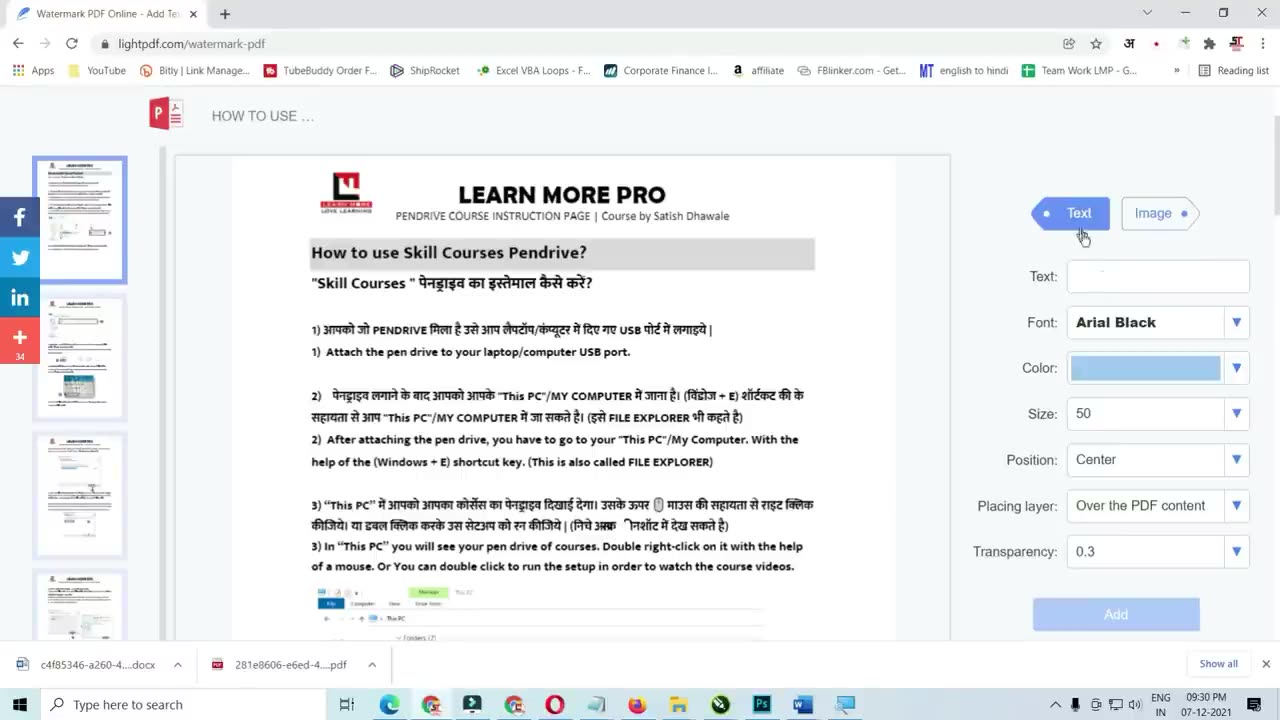Select the Watermark PDF Online tab
The image size is (1280, 720).
[x=108, y=14]
